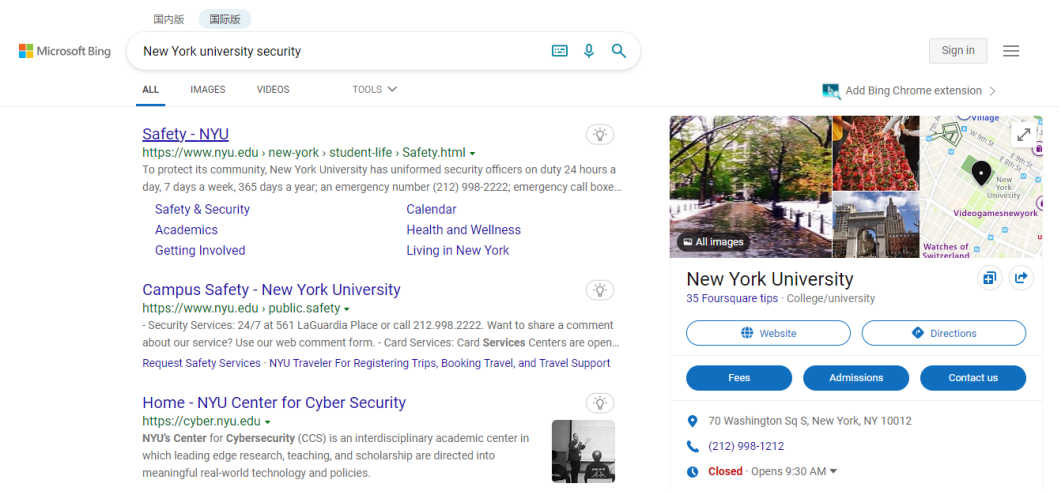
Task: Save New York University with the add-to-collection icon
Action: (990, 278)
